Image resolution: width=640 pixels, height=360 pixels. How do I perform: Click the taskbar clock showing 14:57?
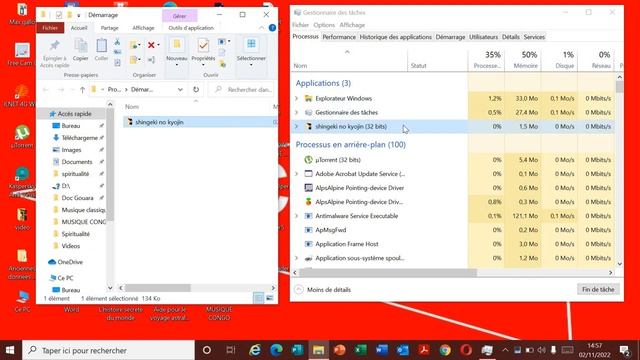point(594,350)
